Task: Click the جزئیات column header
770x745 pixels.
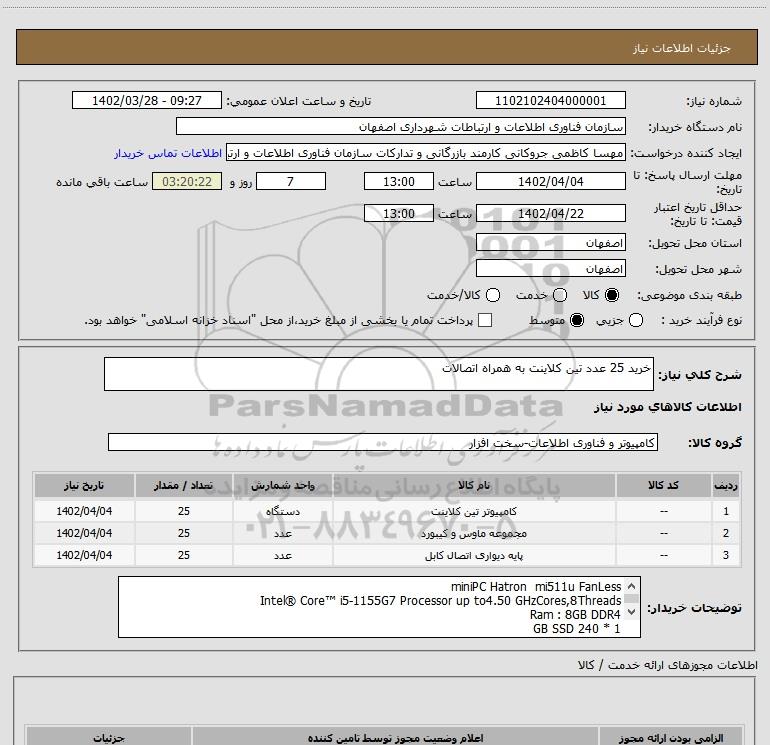Action: [109, 738]
